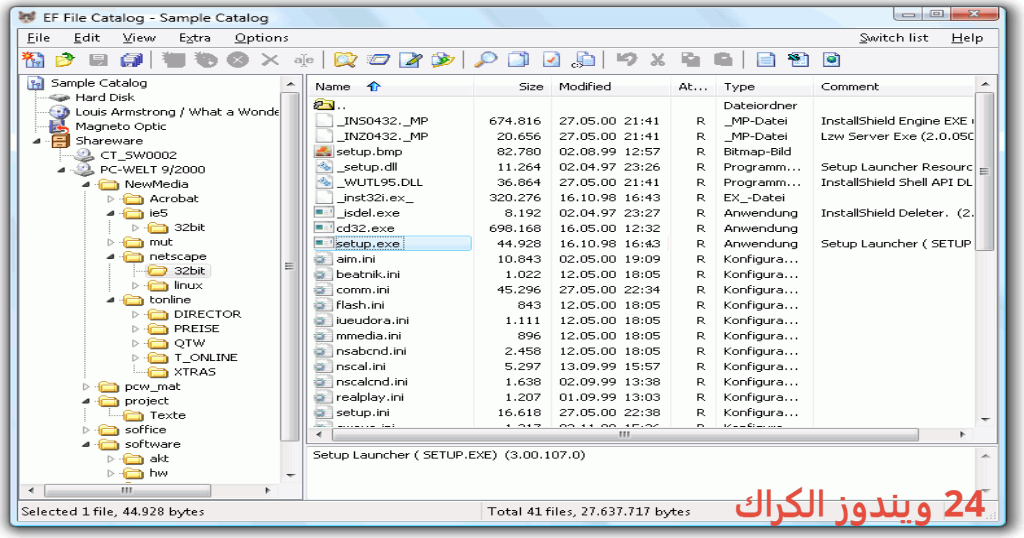Screen dimensions: 1024x538
Task: Click the Save all multi-disk icon
Action: [131, 60]
